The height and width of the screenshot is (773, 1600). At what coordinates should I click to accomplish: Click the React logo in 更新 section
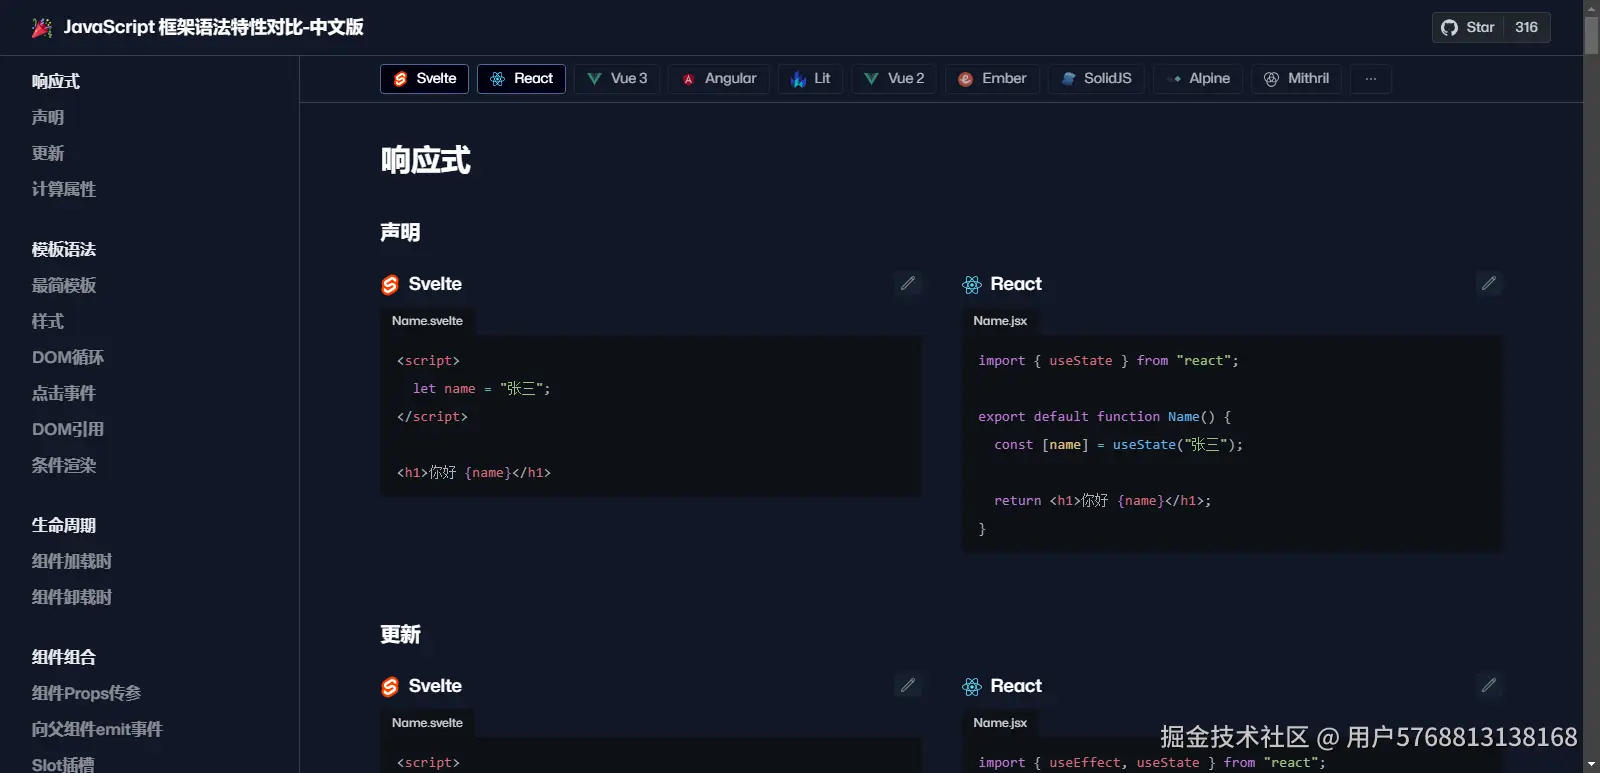(972, 687)
